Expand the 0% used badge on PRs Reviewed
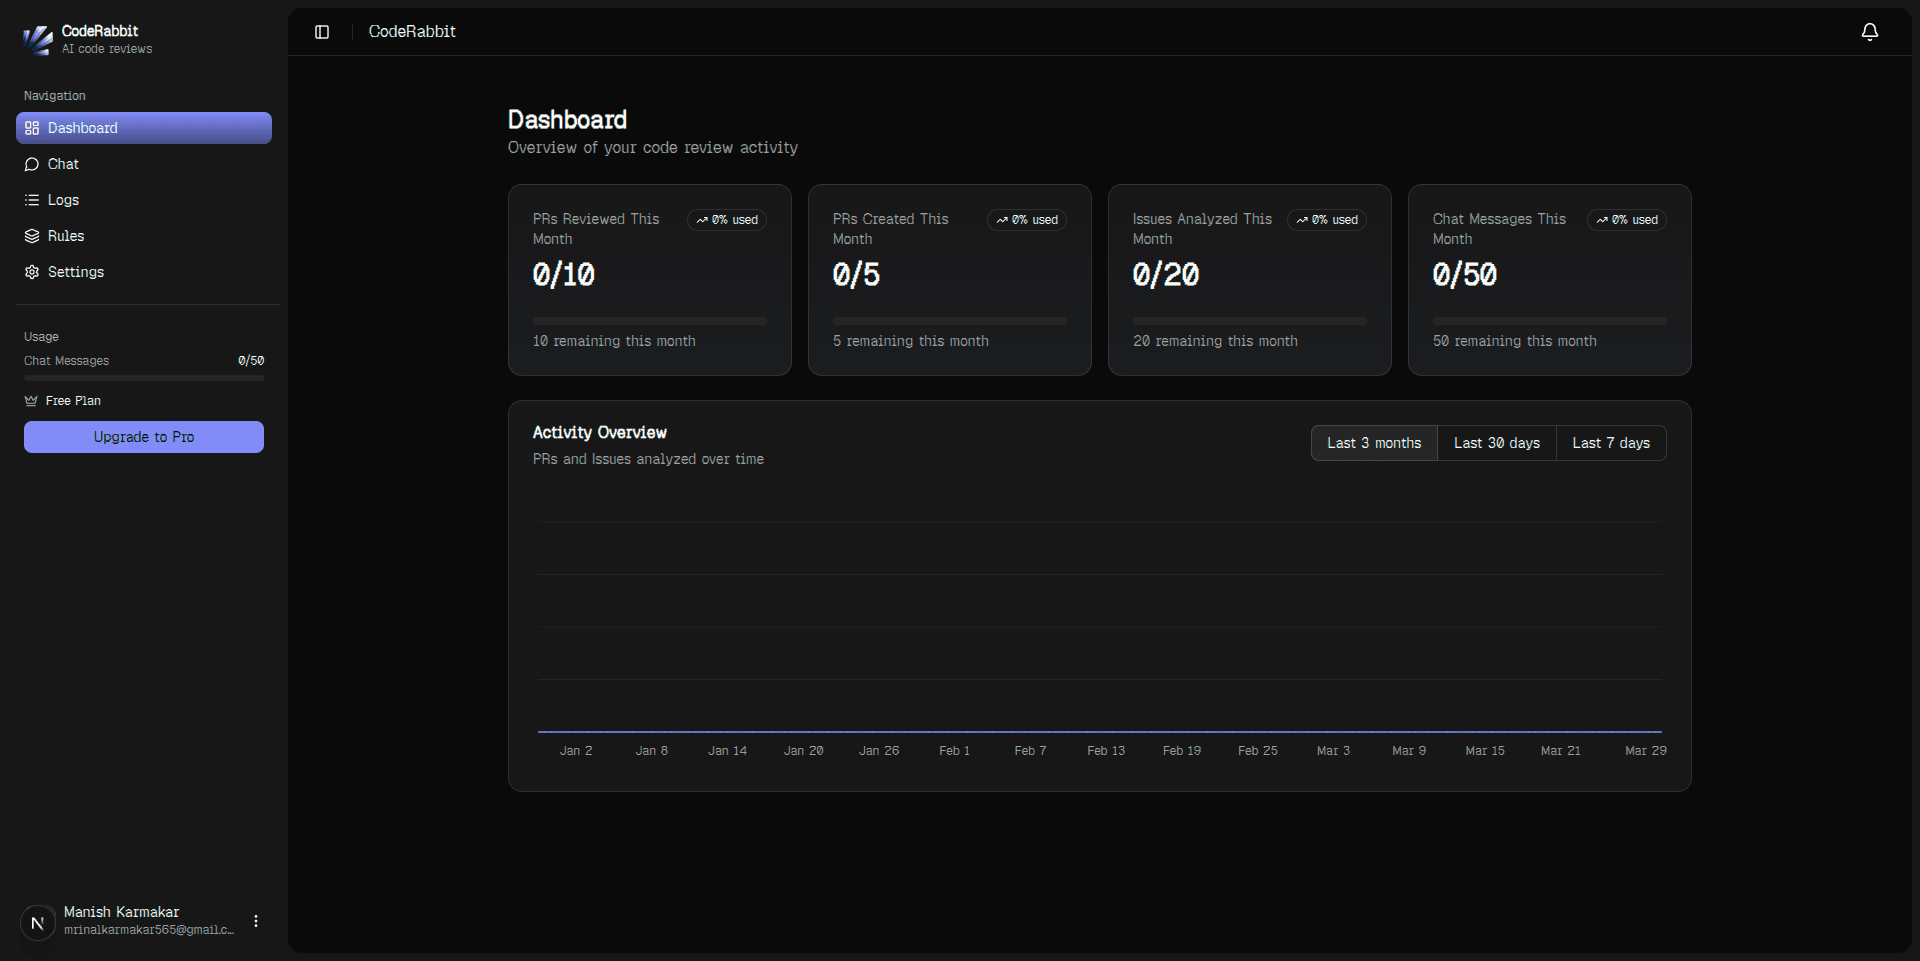The width and height of the screenshot is (1920, 961). point(726,220)
